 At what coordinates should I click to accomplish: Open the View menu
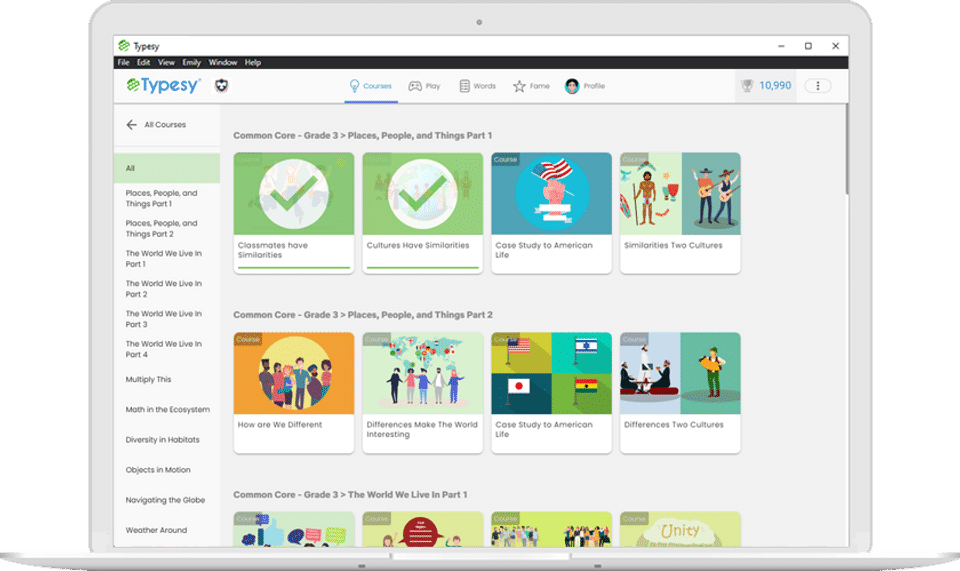[166, 62]
